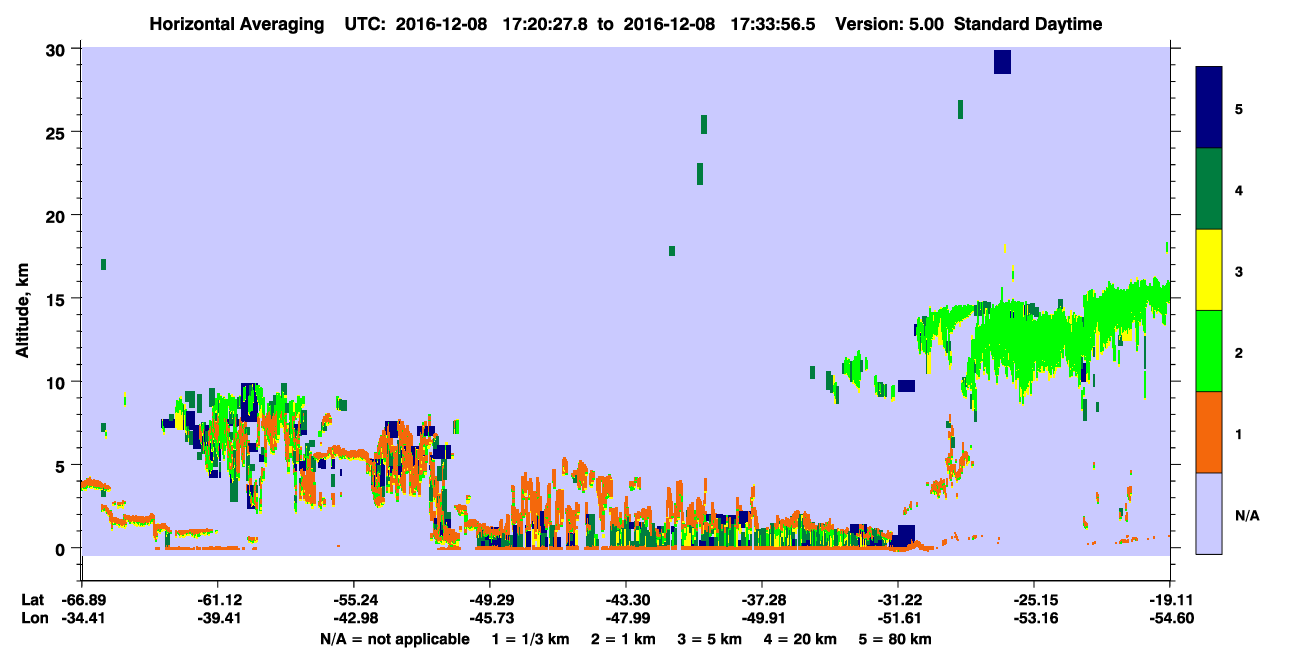This screenshot has height=667, width=1300.
Task: Click longitude value -51.61
Action: 898,619
